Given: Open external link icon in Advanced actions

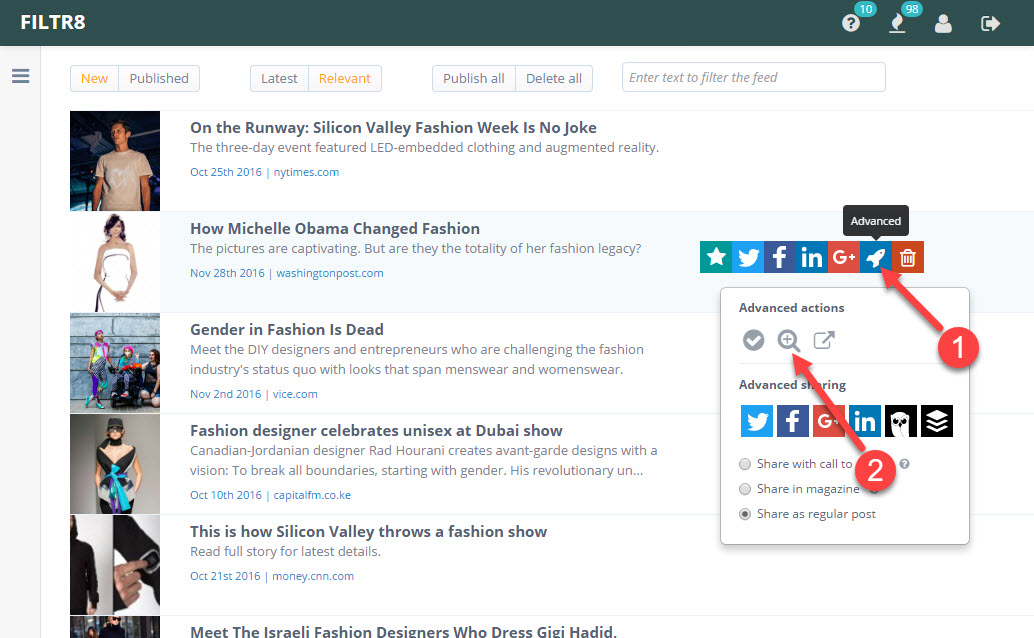Looking at the screenshot, I should point(824,340).
